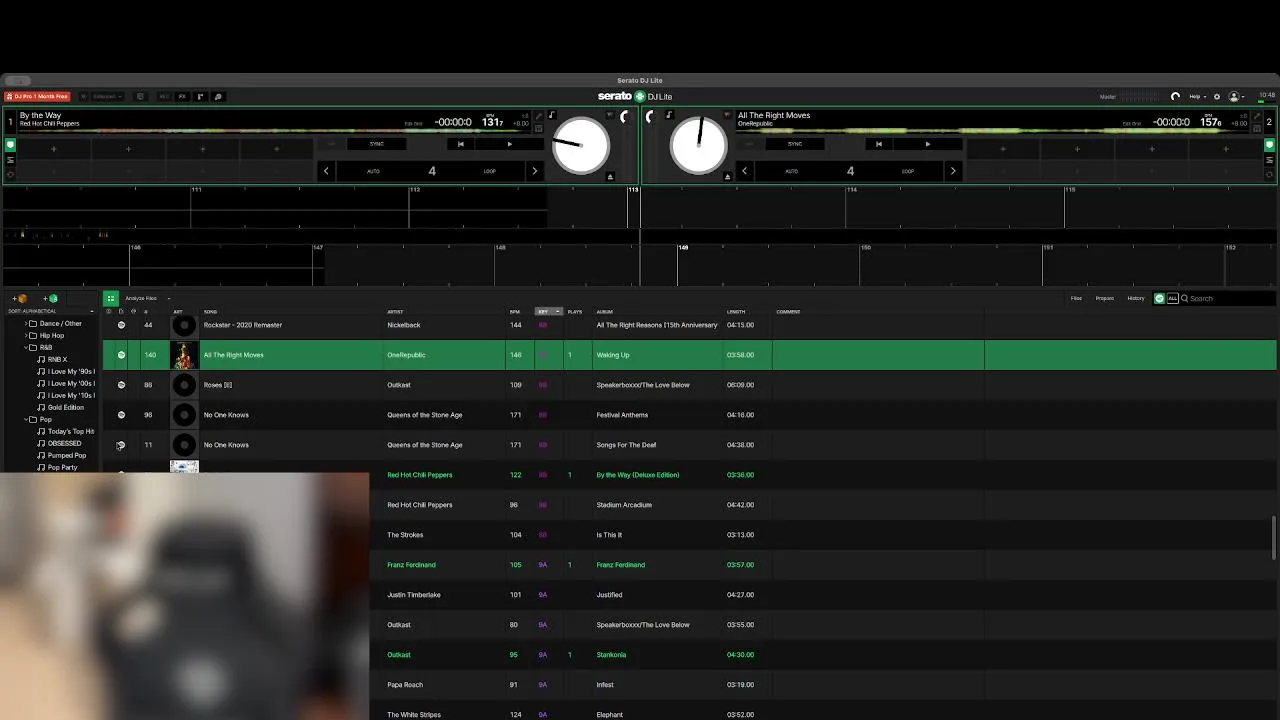Click album art of All The Right Moves

click(184, 355)
